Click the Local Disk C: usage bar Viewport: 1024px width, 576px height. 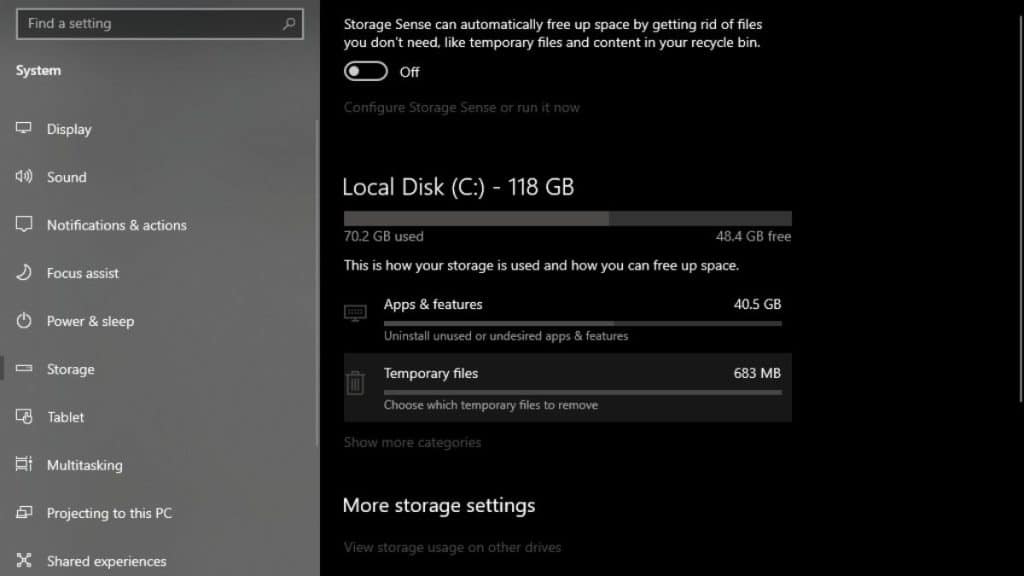click(567, 218)
